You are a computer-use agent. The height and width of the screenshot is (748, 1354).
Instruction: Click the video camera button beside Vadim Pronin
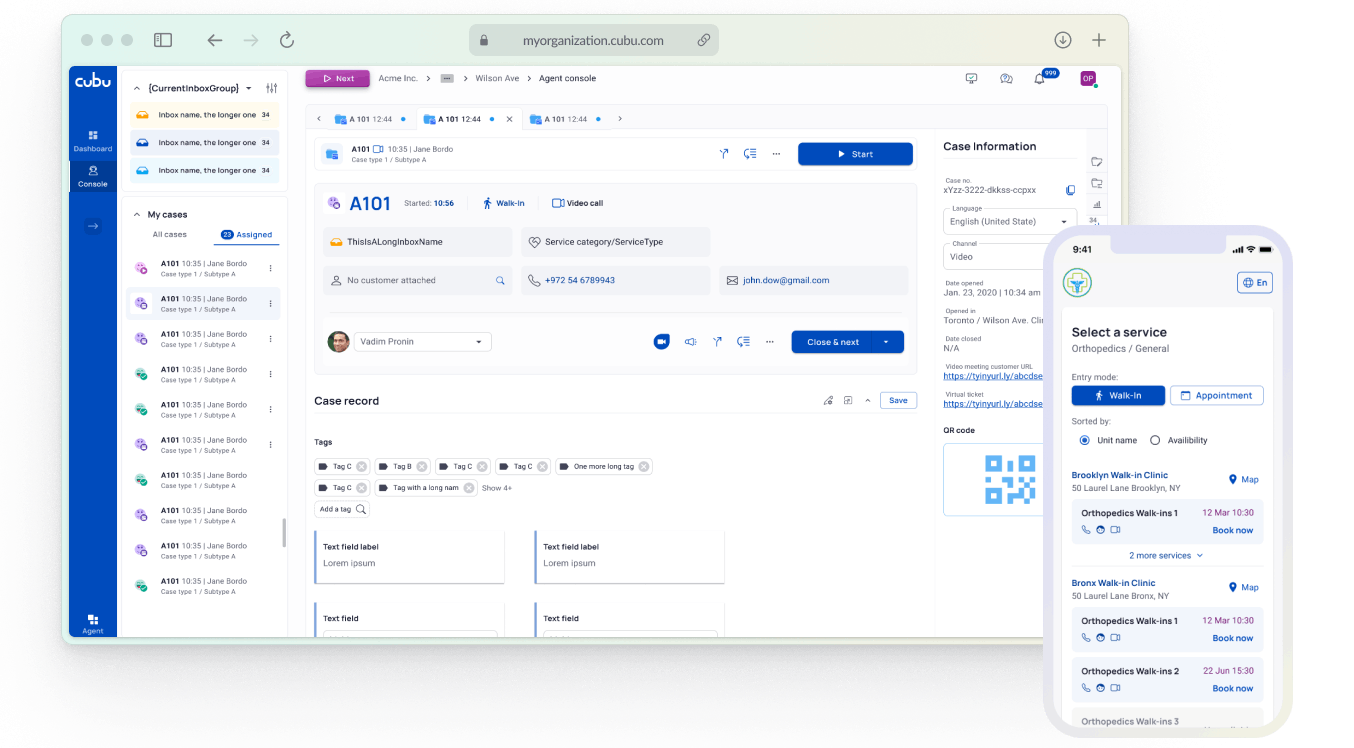(661, 342)
